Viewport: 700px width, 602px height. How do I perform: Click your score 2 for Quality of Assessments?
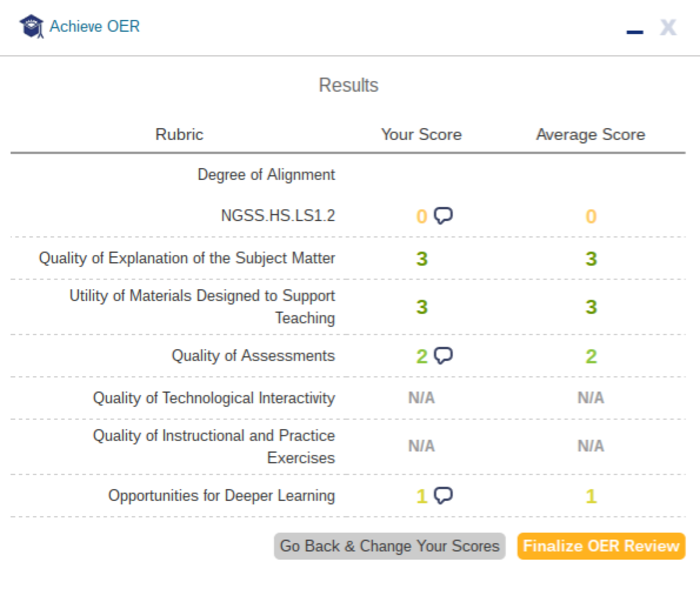[x=422, y=356]
